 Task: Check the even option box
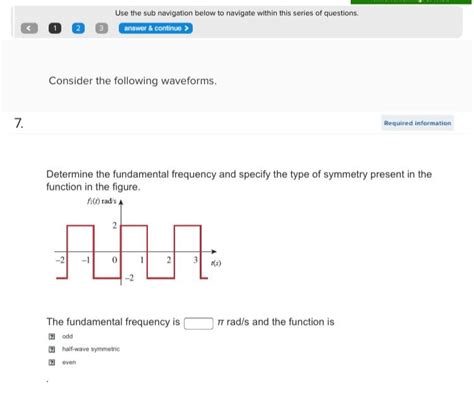click(x=52, y=362)
